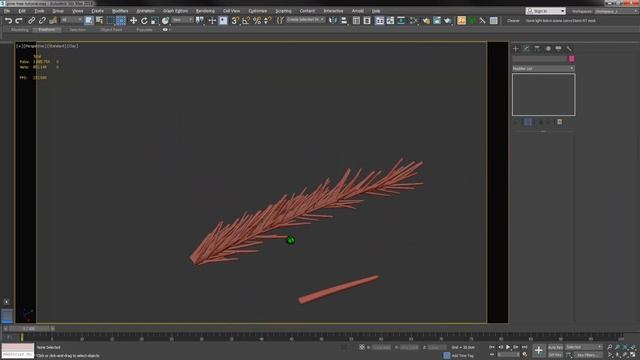Click the Use Pivot Point Center icon
Screen dimensions: 640x360
click(200, 20)
